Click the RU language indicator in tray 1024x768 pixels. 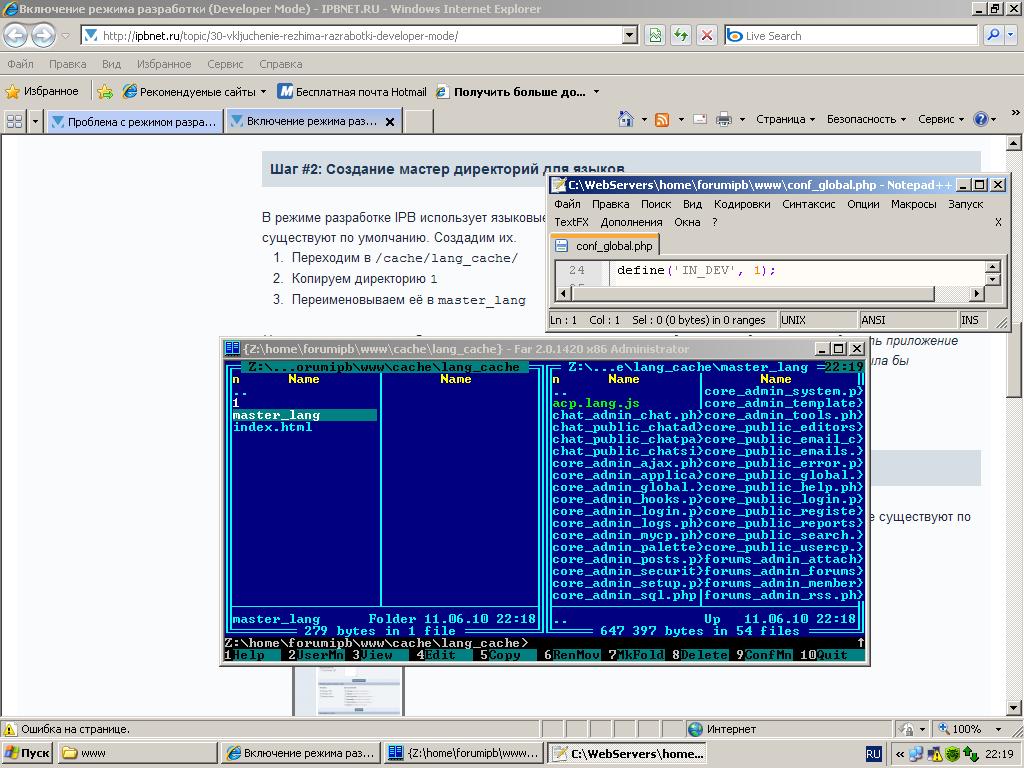click(873, 754)
